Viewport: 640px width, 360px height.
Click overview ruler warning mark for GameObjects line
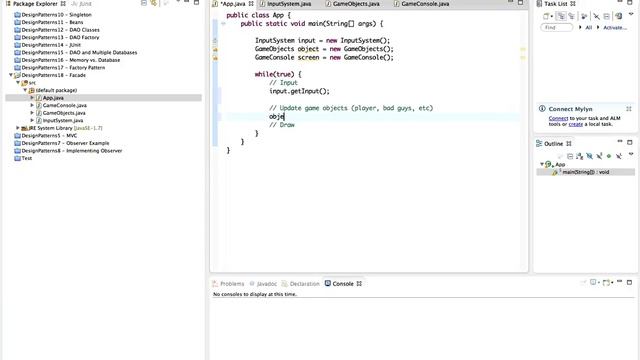coord(522,49)
